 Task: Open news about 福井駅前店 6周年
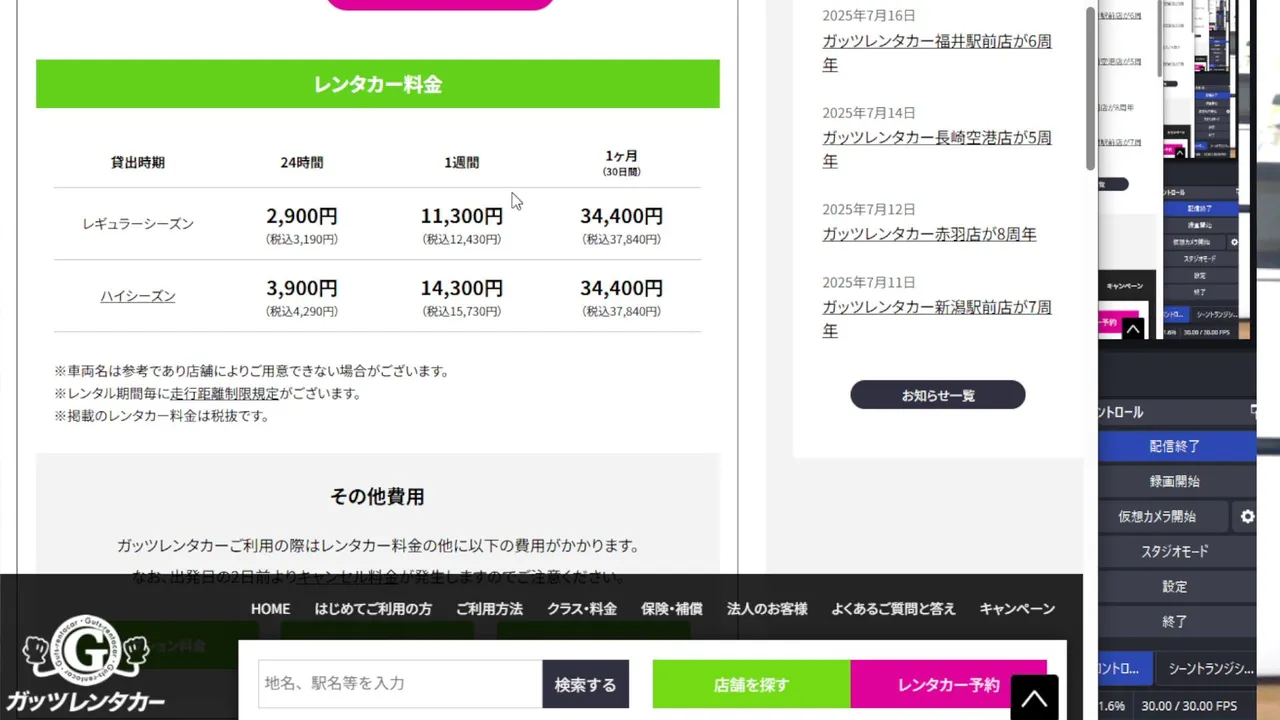937,53
